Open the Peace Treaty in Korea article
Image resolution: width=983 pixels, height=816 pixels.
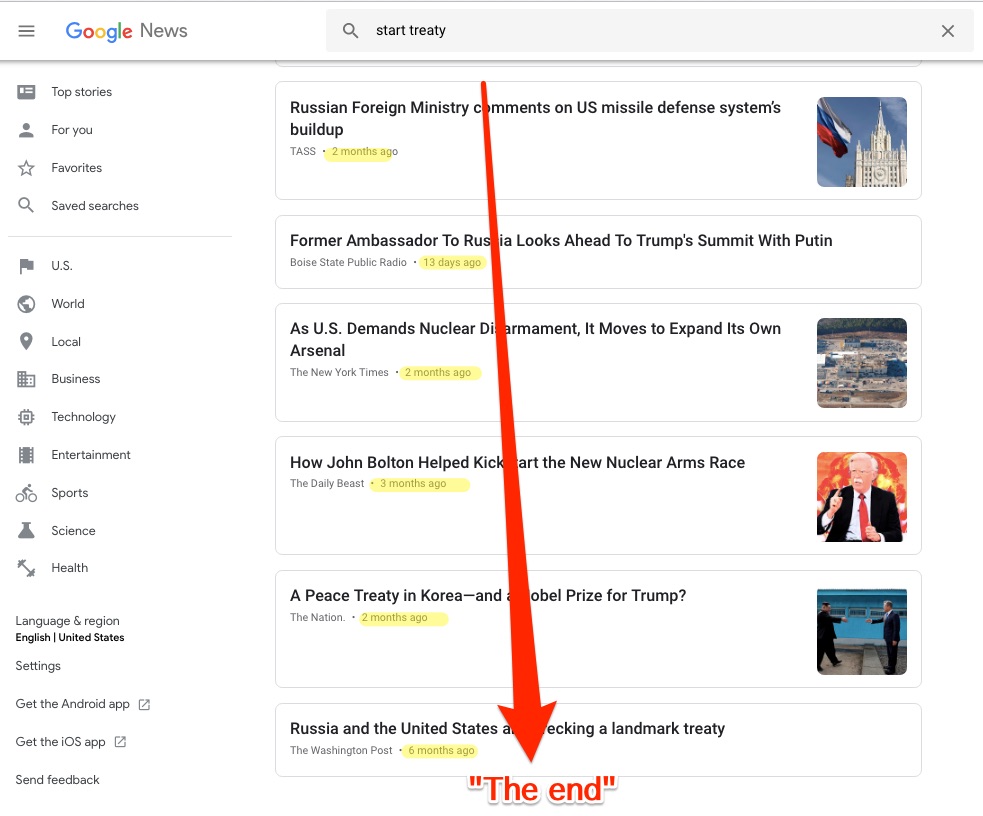(488, 595)
